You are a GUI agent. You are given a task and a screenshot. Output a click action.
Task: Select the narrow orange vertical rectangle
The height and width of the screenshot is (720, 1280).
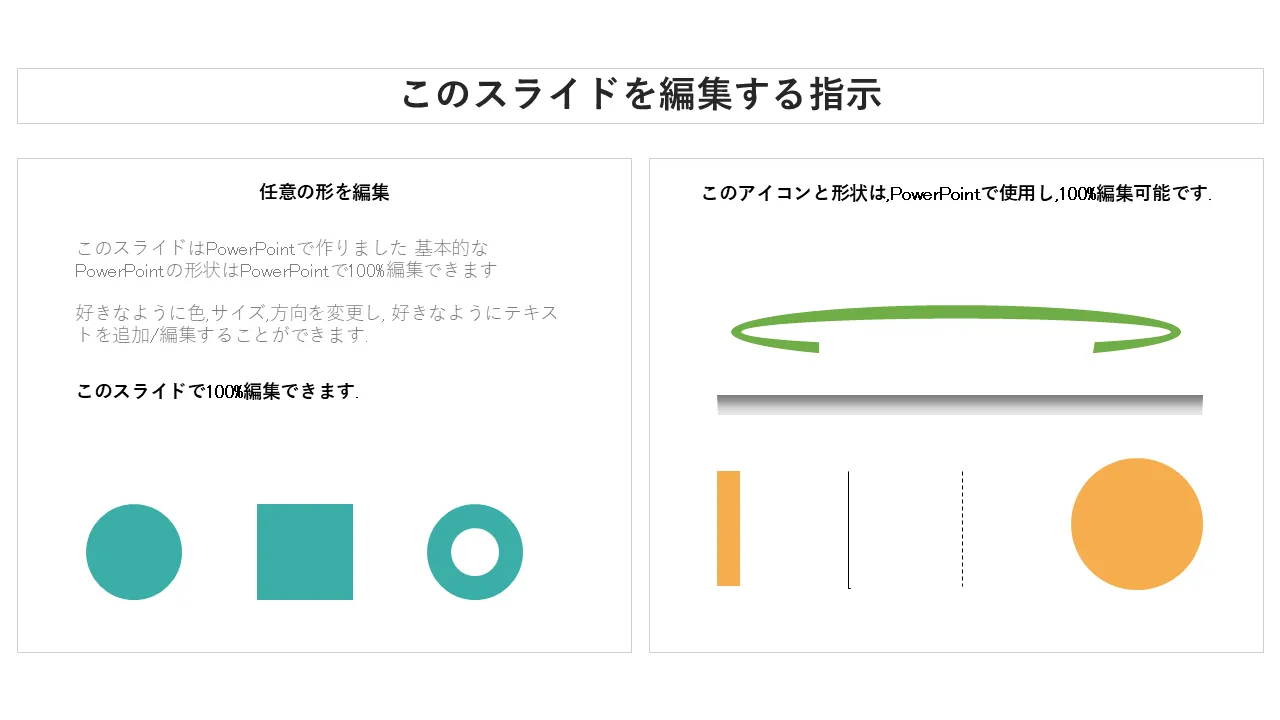[728, 528]
